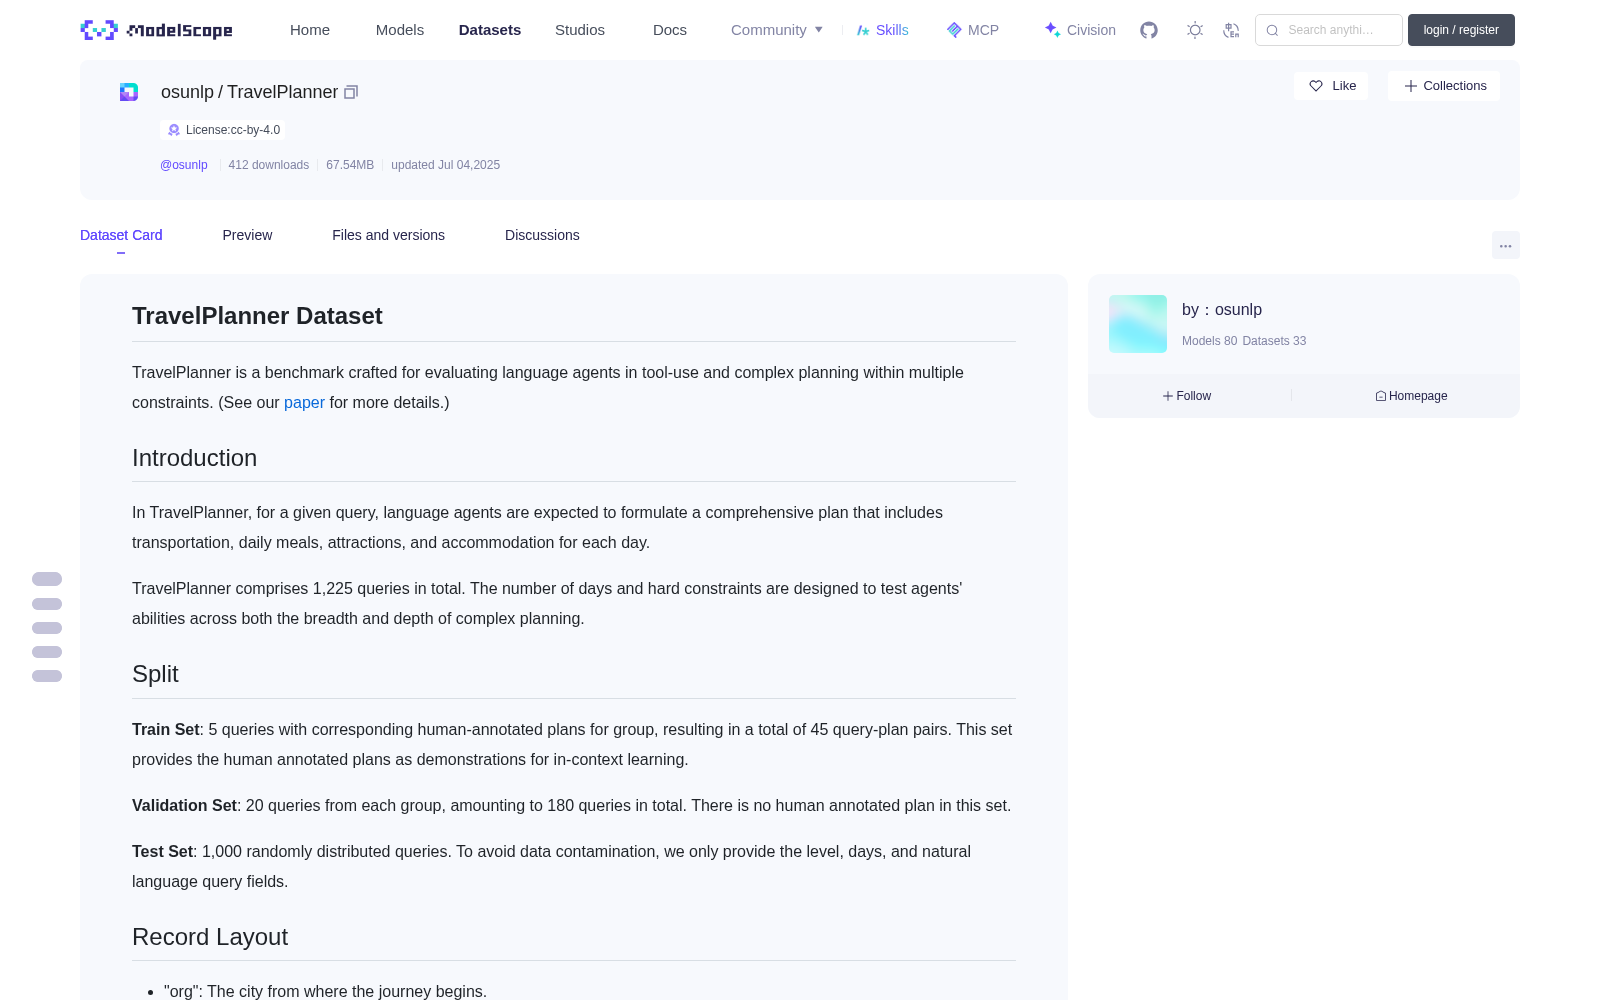Click the Search anything input field
This screenshot has width=1600, height=1000.
coord(1329,30)
